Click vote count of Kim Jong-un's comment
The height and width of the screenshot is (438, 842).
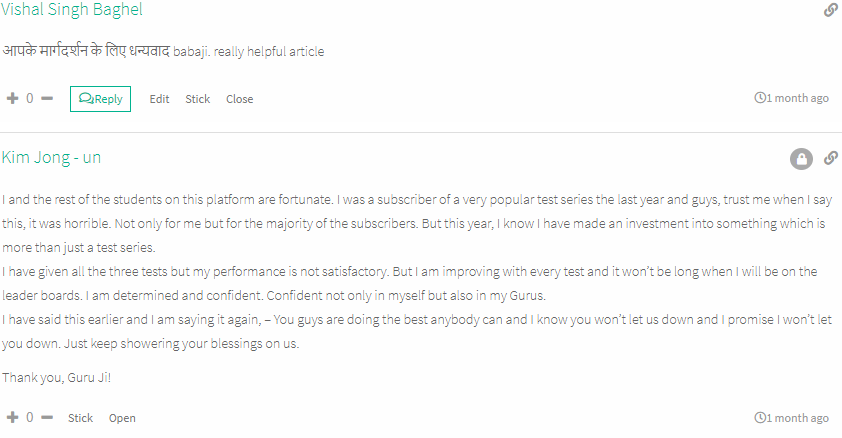coord(30,417)
